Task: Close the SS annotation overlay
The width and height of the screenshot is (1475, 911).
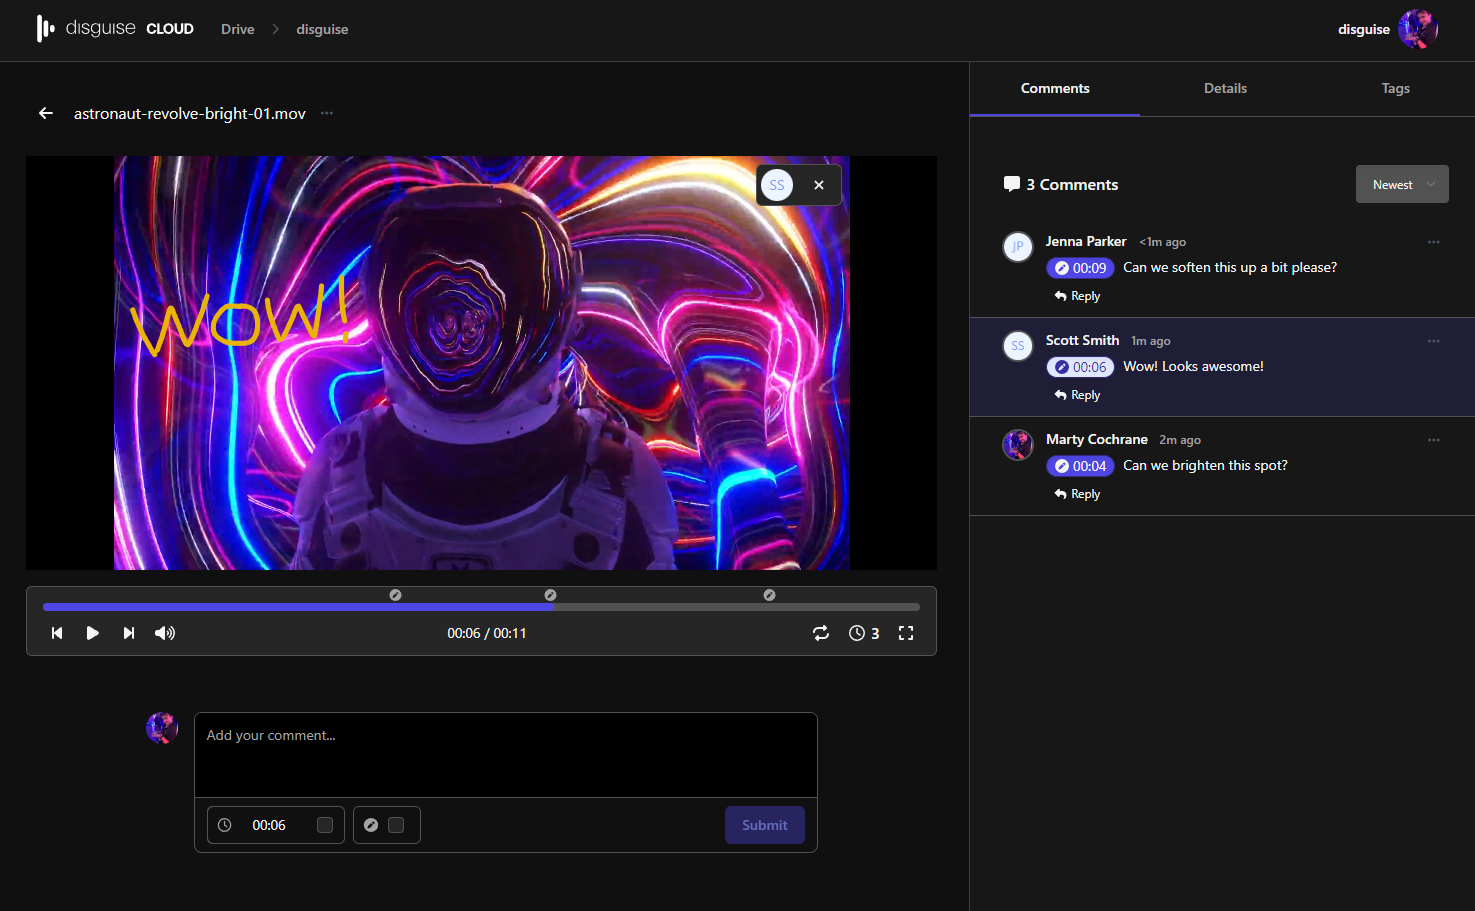Action: [819, 185]
